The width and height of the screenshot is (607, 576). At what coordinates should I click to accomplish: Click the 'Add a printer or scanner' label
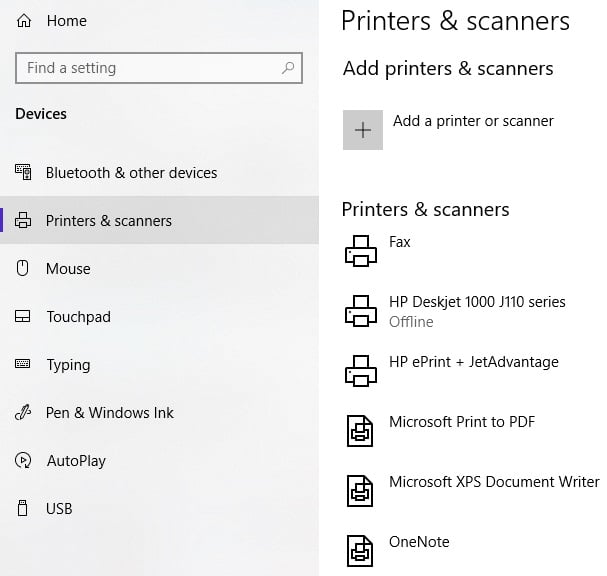pyautogui.click(x=473, y=121)
